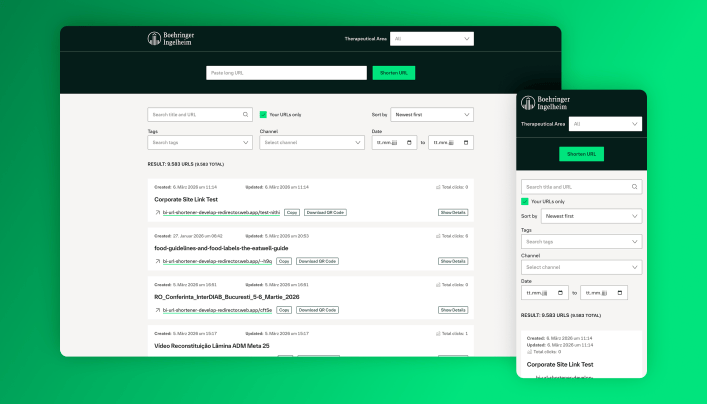Show Details for RO_Conferinta entry
Image resolution: width=707 pixels, height=404 pixels.
453,310
